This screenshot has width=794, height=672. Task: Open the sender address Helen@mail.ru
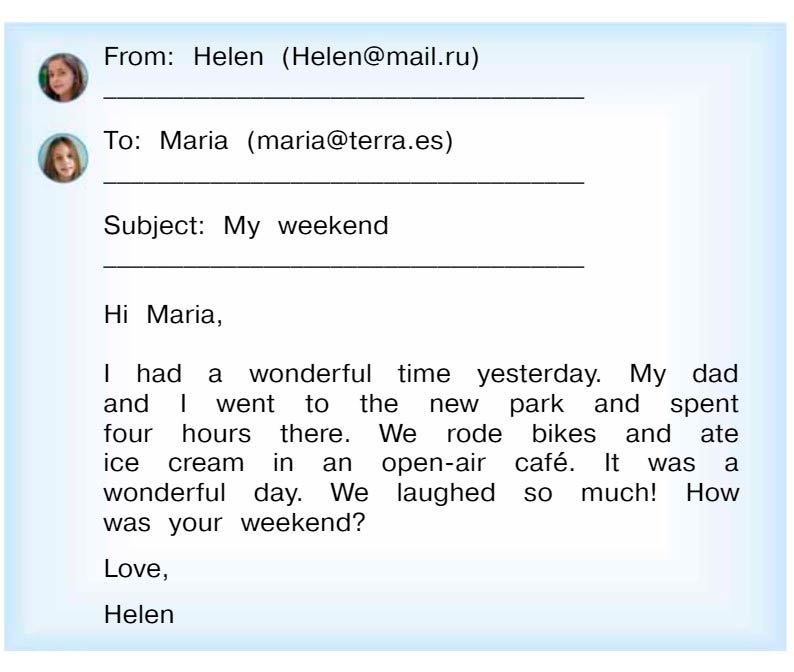(x=380, y=58)
